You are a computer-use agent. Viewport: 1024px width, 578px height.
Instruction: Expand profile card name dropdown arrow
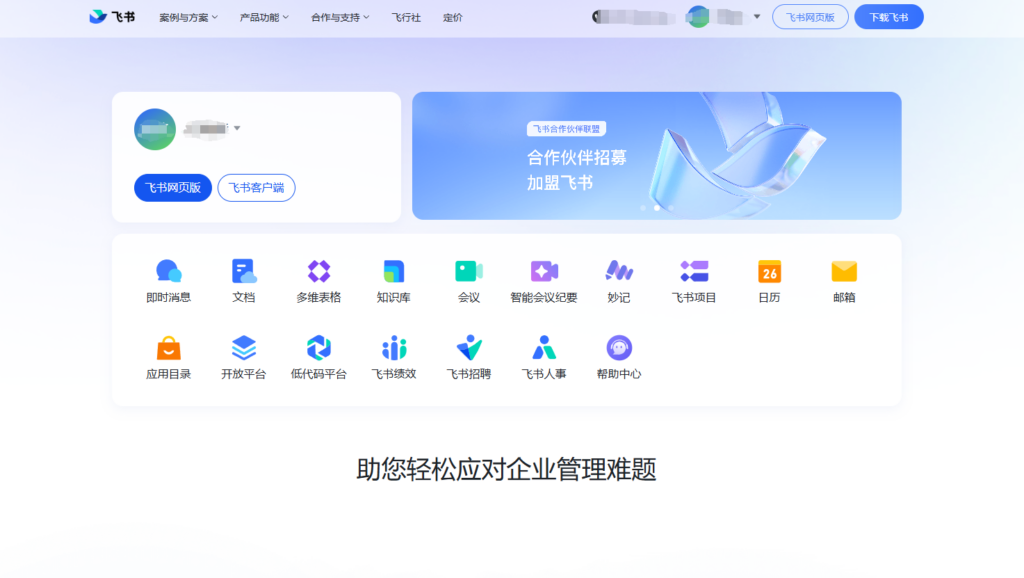click(237, 128)
